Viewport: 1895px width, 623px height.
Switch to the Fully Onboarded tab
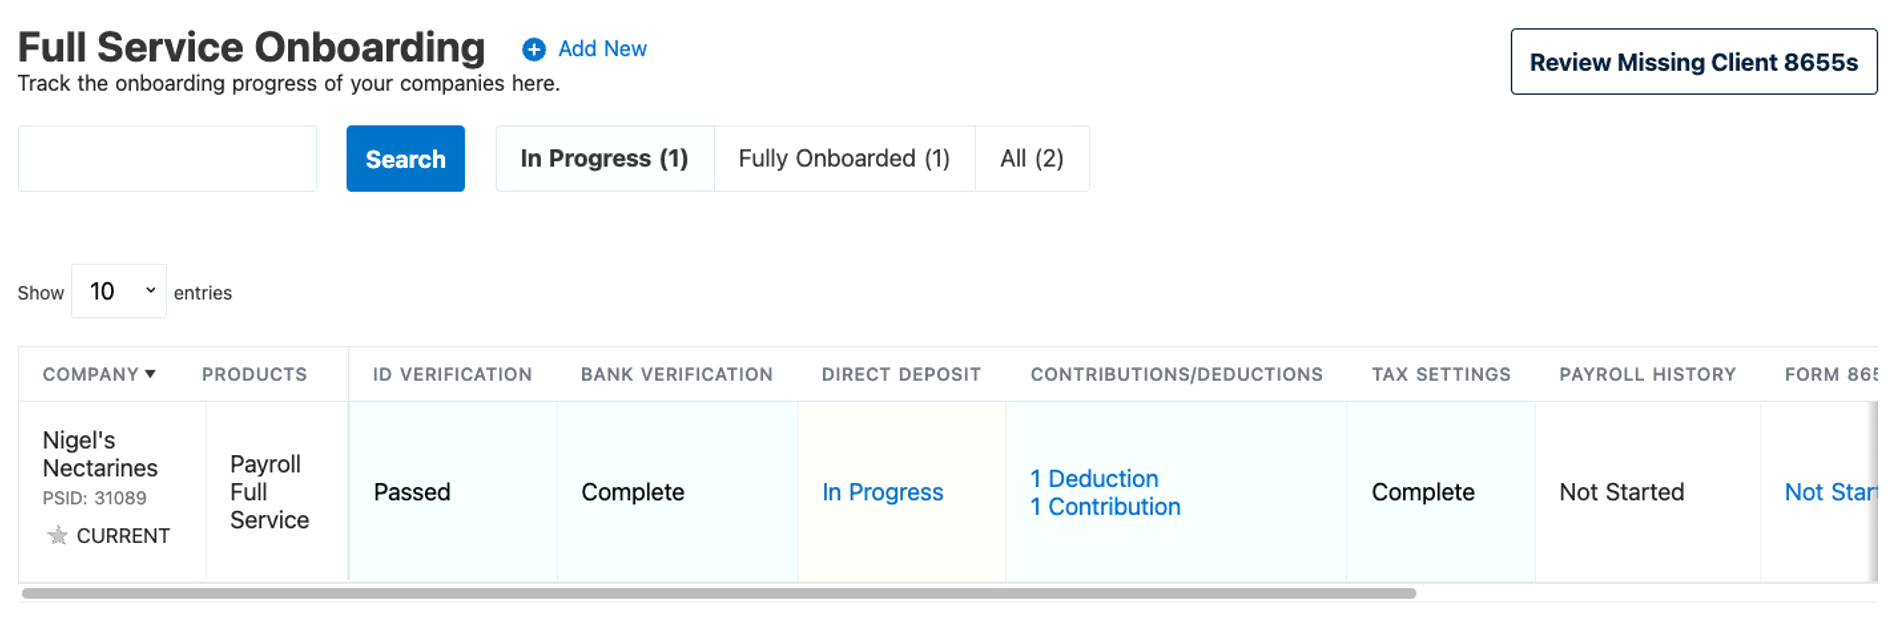[844, 158]
